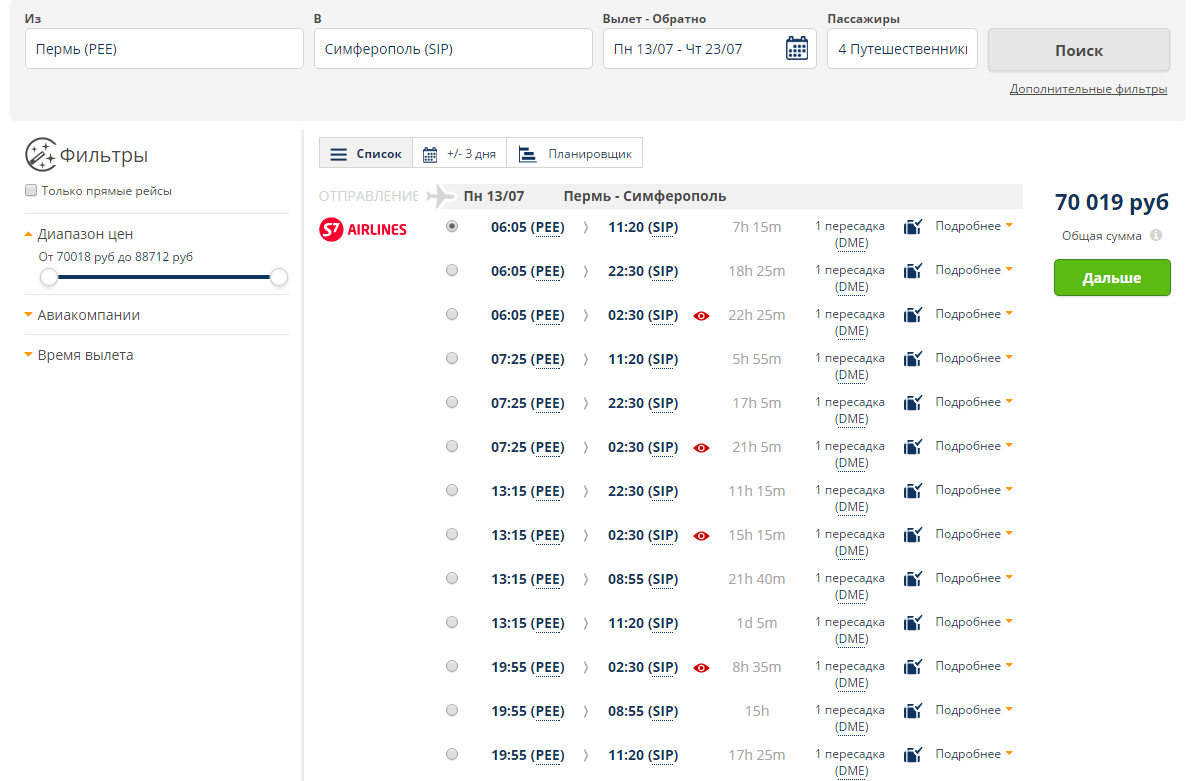Expand Подробнее for 13:15–11:20 flight
1201x781 pixels.
(x=974, y=622)
